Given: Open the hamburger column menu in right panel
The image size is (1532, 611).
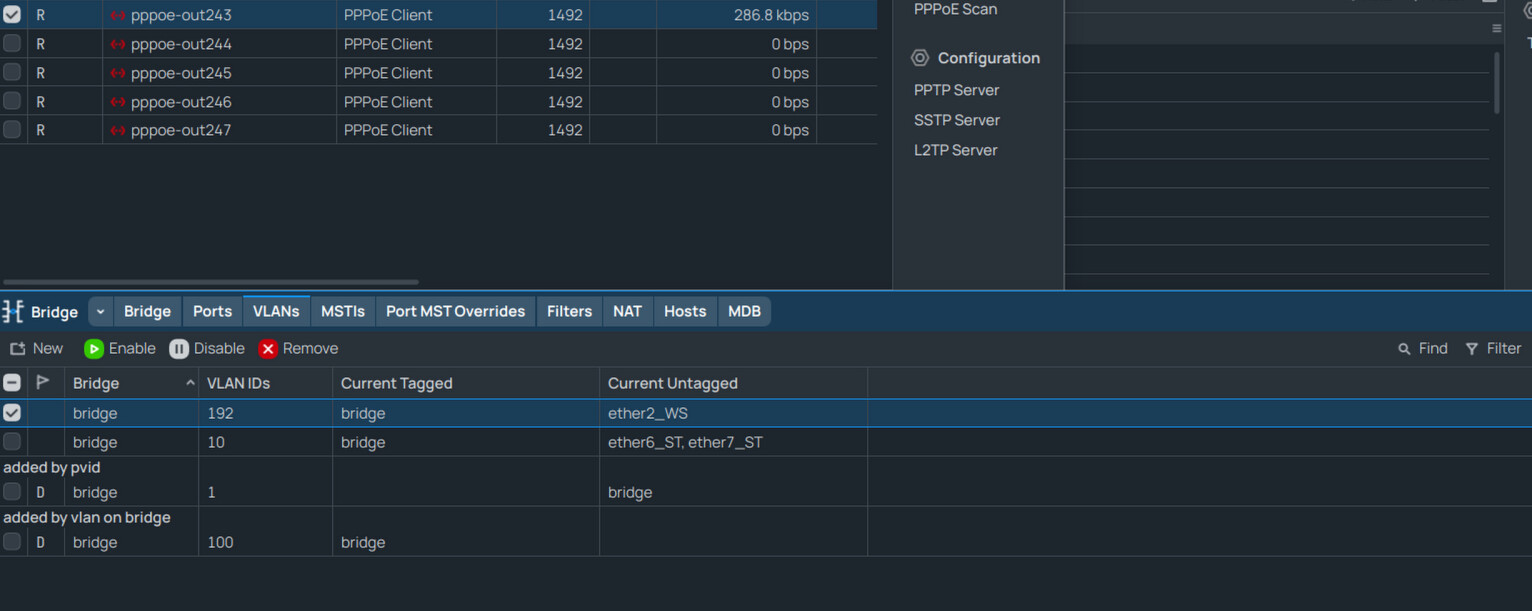Looking at the screenshot, I should coord(1496,29).
